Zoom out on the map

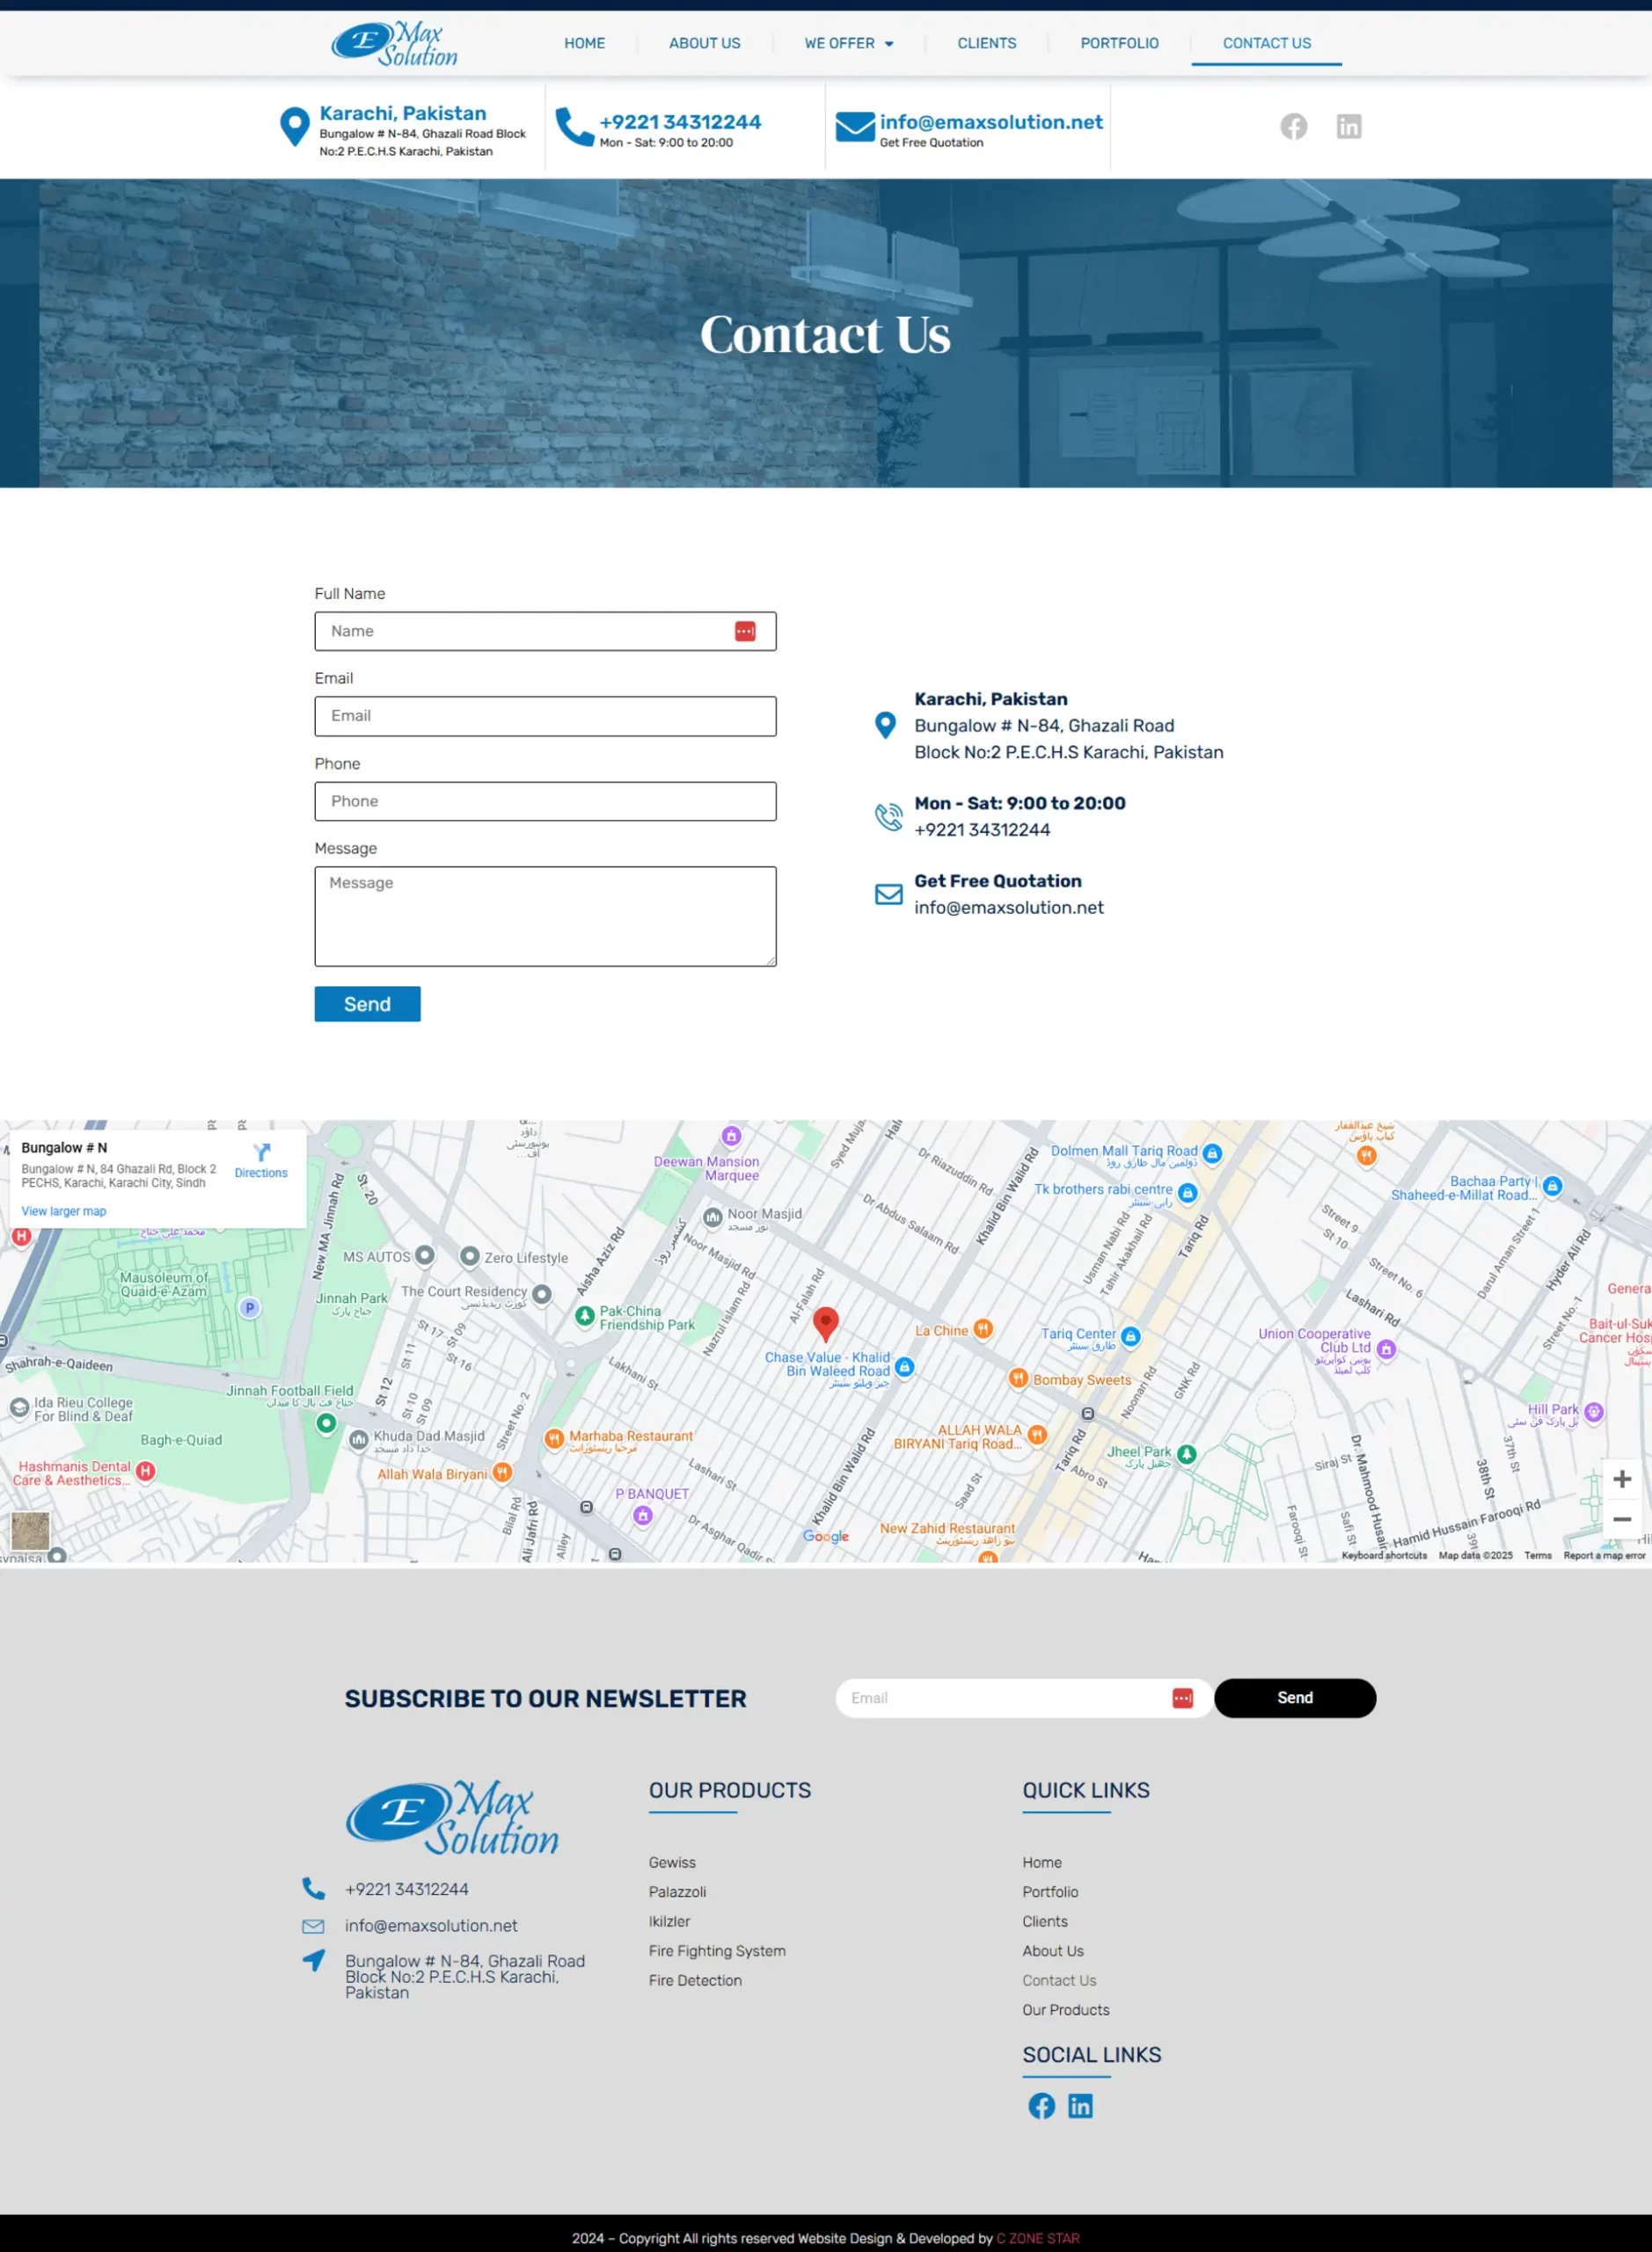pyautogui.click(x=1621, y=1519)
